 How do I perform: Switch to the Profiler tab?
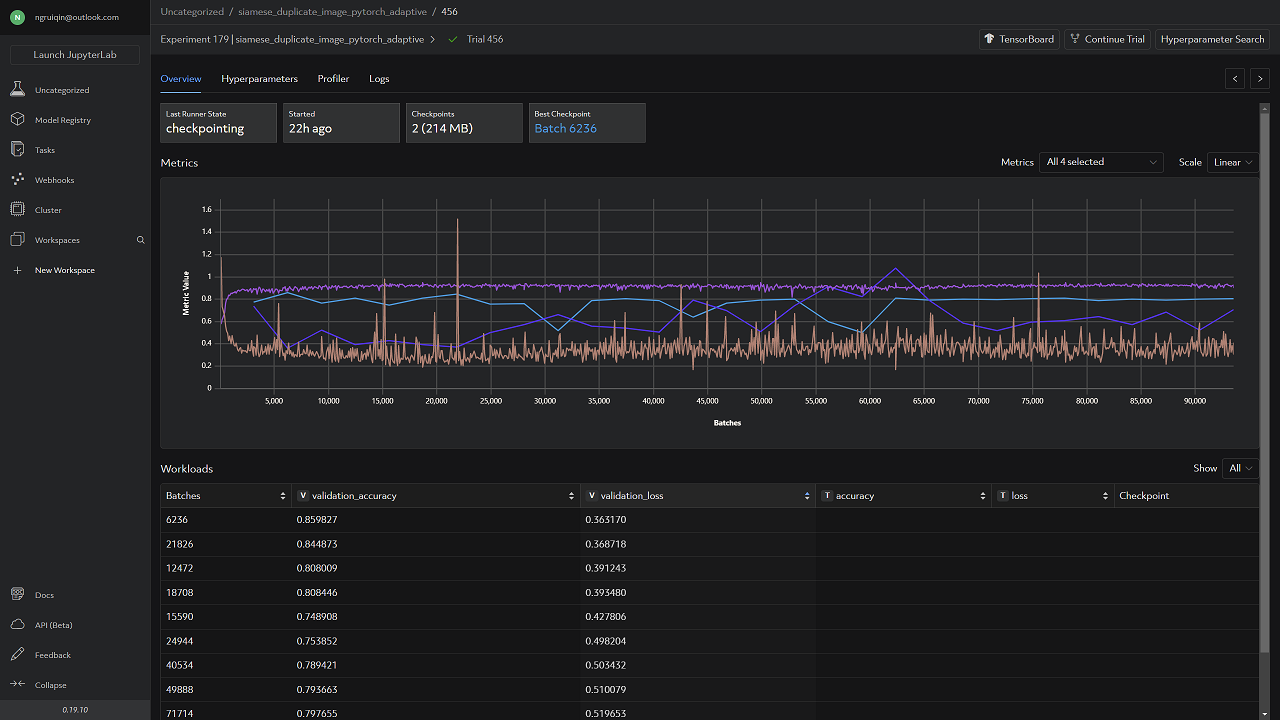click(333, 79)
